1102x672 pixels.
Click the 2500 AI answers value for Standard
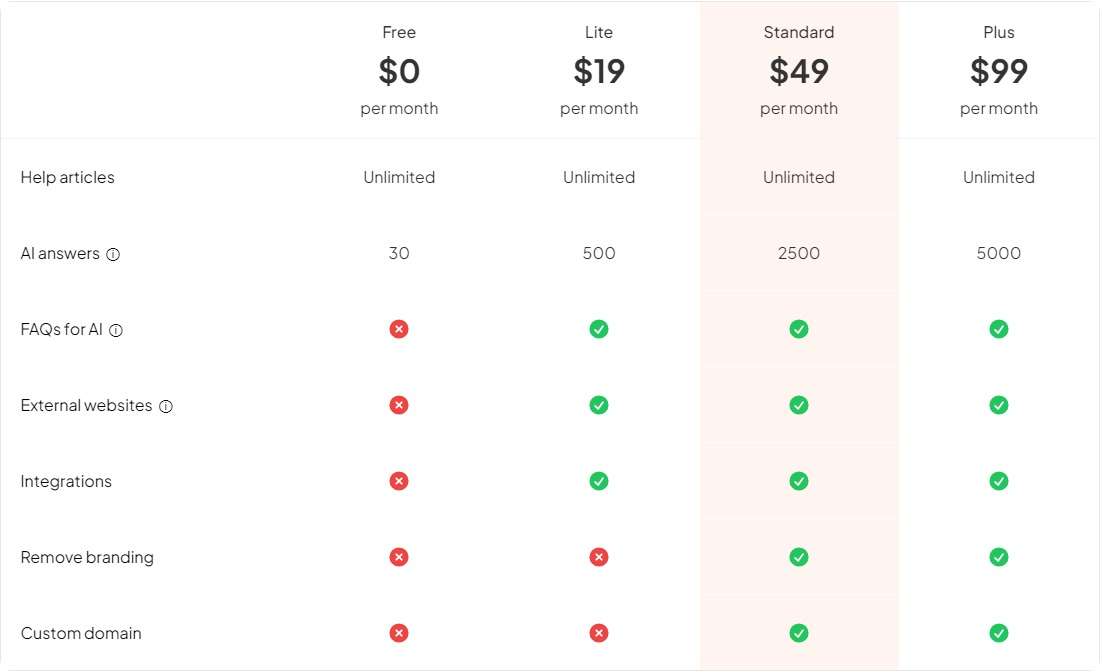(798, 253)
